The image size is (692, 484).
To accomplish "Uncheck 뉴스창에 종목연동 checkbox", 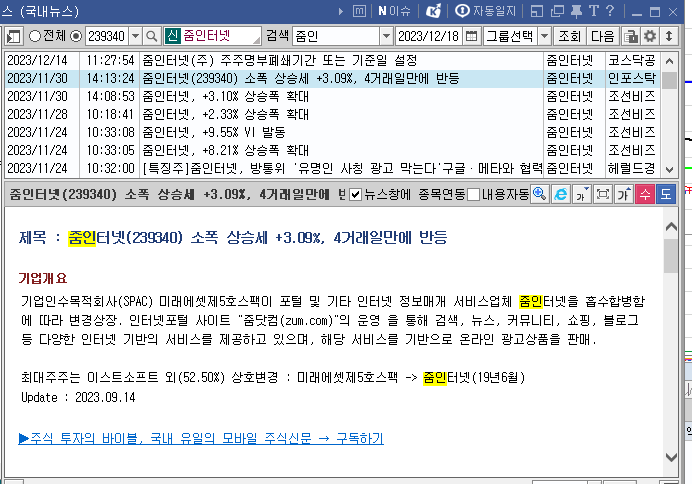I will point(355,195).
